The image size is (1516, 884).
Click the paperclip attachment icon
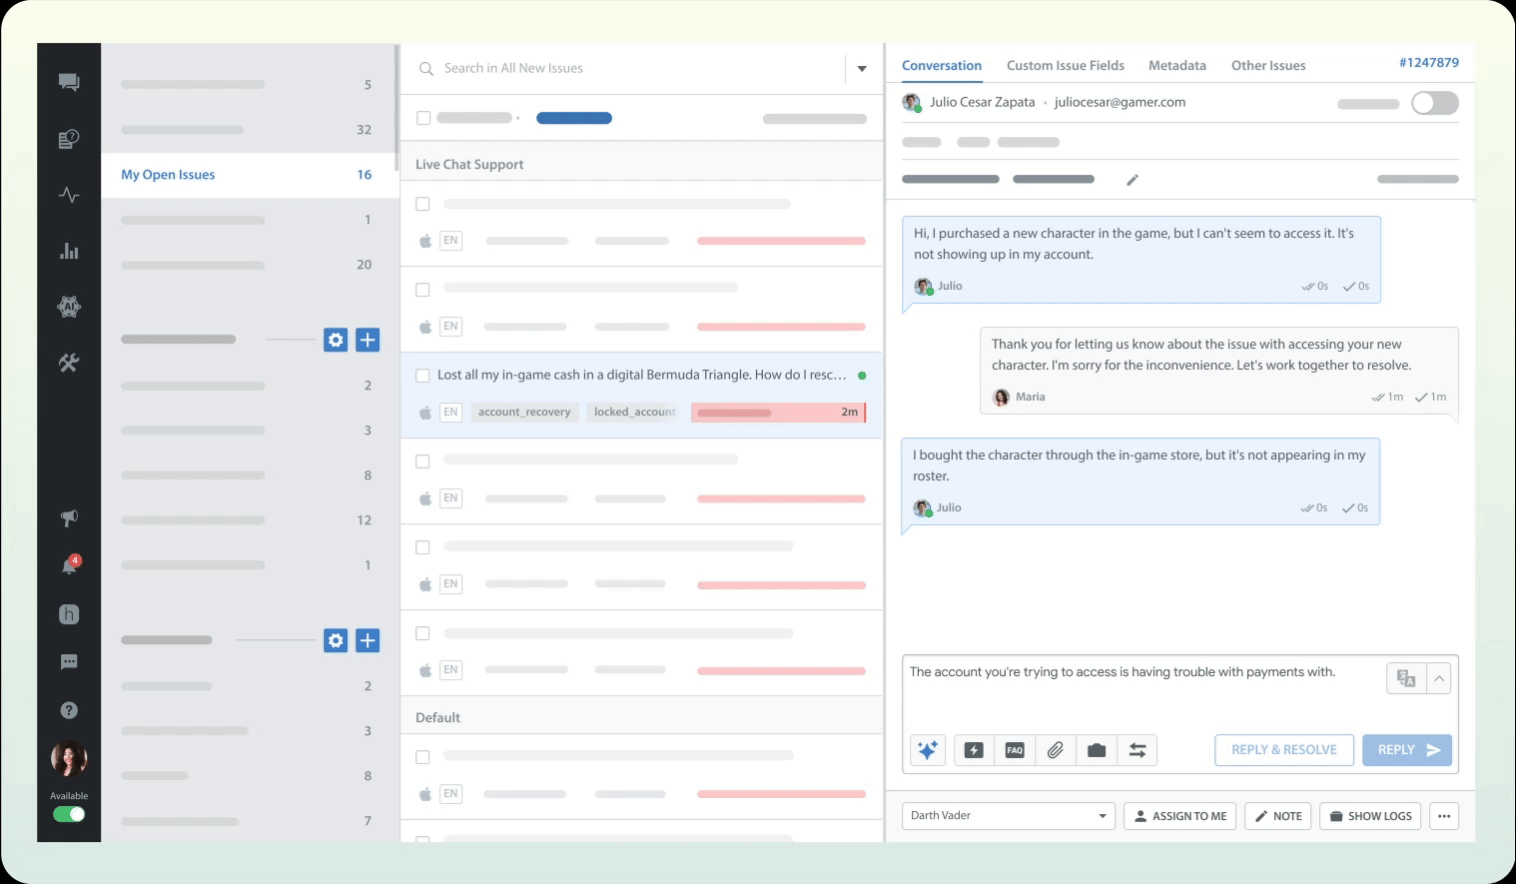coord(1055,750)
